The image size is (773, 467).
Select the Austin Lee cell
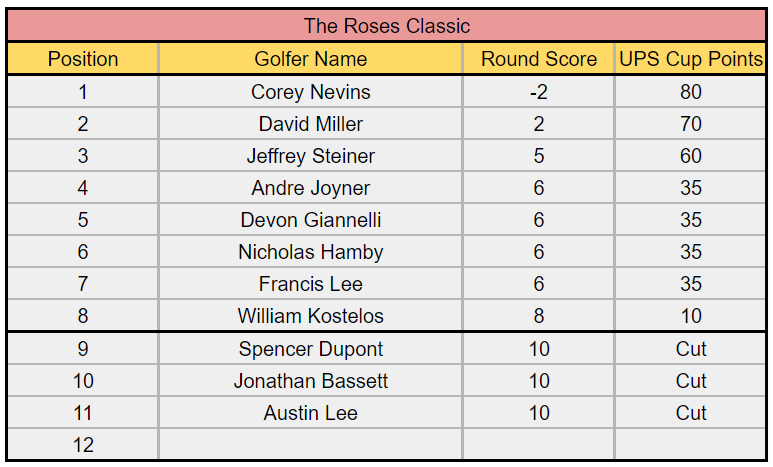pos(310,413)
